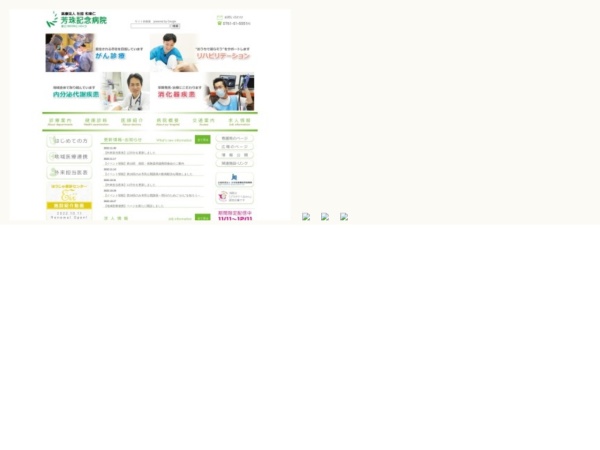Click the 広報のページ button
Image resolution: width=600 pixels, height=450 pixels.
click(x=235, y=147)
